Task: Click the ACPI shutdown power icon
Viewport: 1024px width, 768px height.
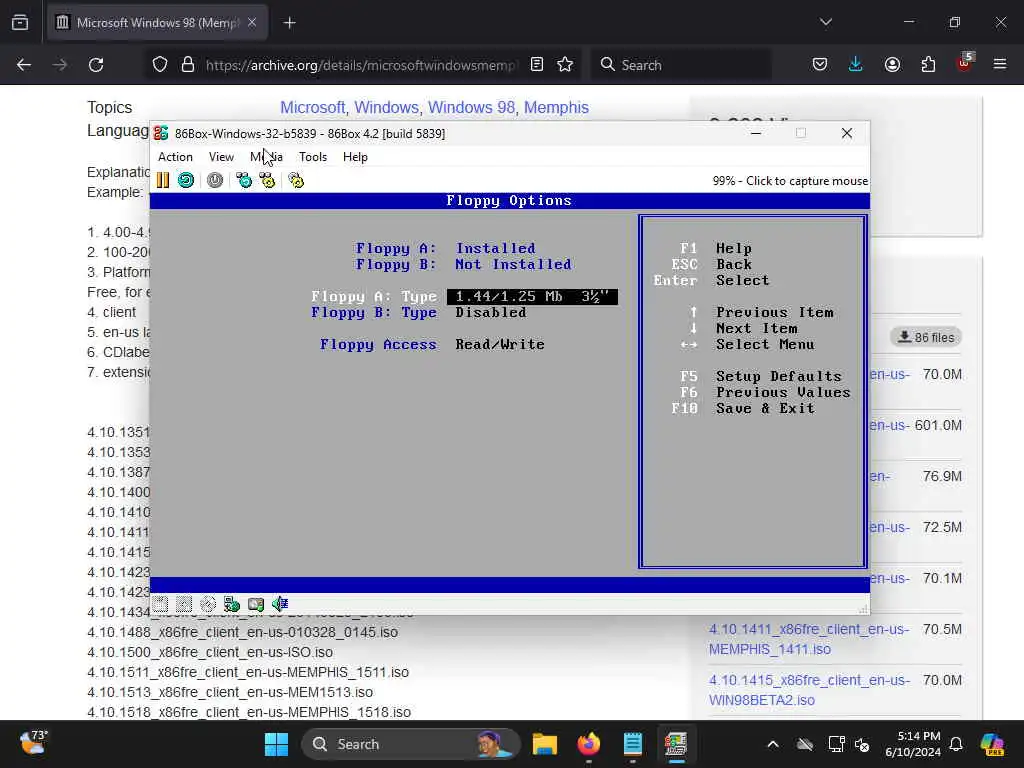Action: 215,180
